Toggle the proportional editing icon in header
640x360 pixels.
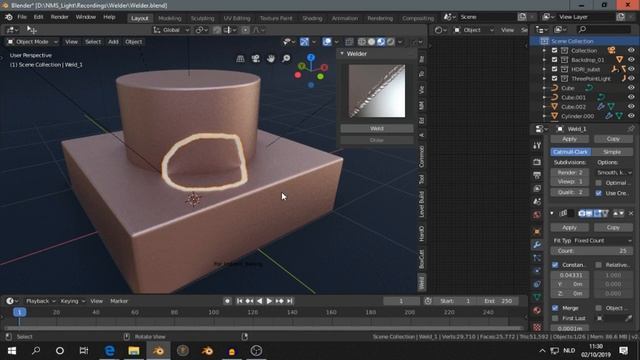[245, 30]
